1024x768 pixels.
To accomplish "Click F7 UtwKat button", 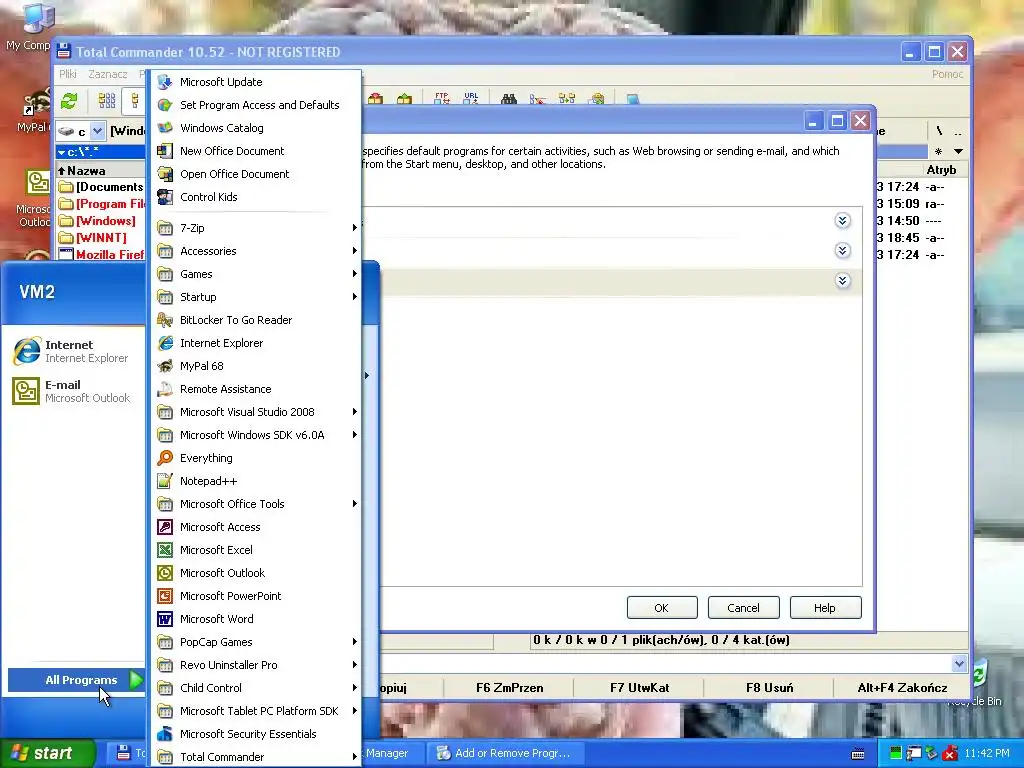I will point(639,688).
